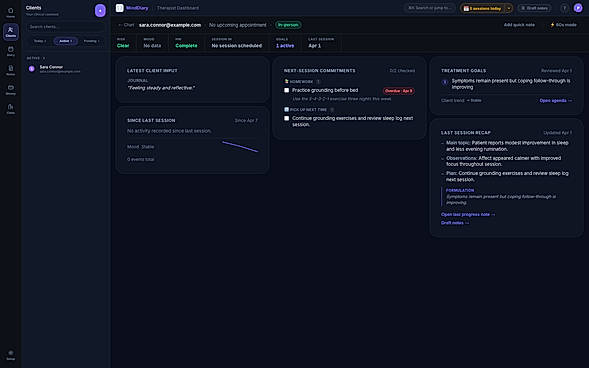Open agenda link in Treatment Goals

556,101
